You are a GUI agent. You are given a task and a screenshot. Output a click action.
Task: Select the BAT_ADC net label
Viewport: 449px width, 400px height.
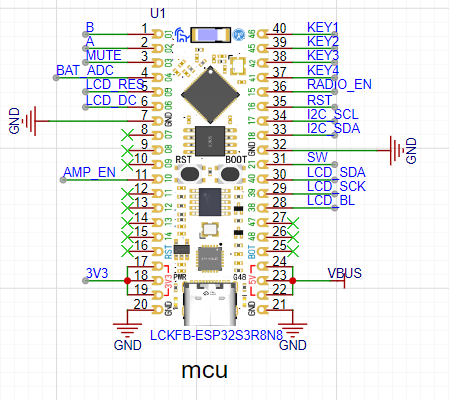[x=85, y=70]
